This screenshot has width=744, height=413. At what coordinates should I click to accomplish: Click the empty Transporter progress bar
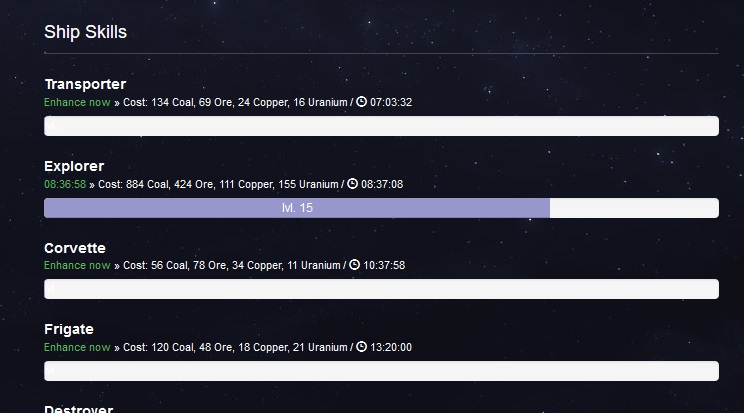(381, 126)
